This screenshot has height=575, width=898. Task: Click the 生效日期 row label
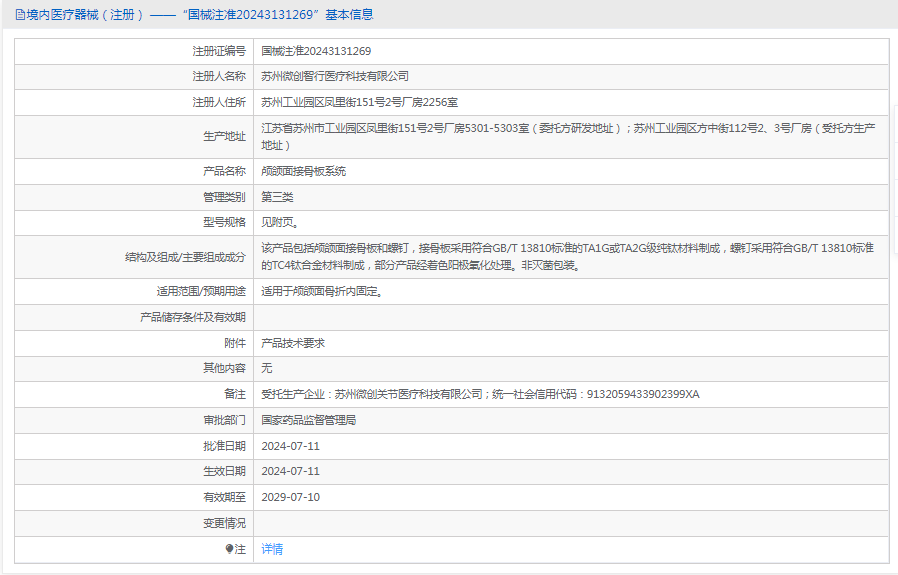224,471
